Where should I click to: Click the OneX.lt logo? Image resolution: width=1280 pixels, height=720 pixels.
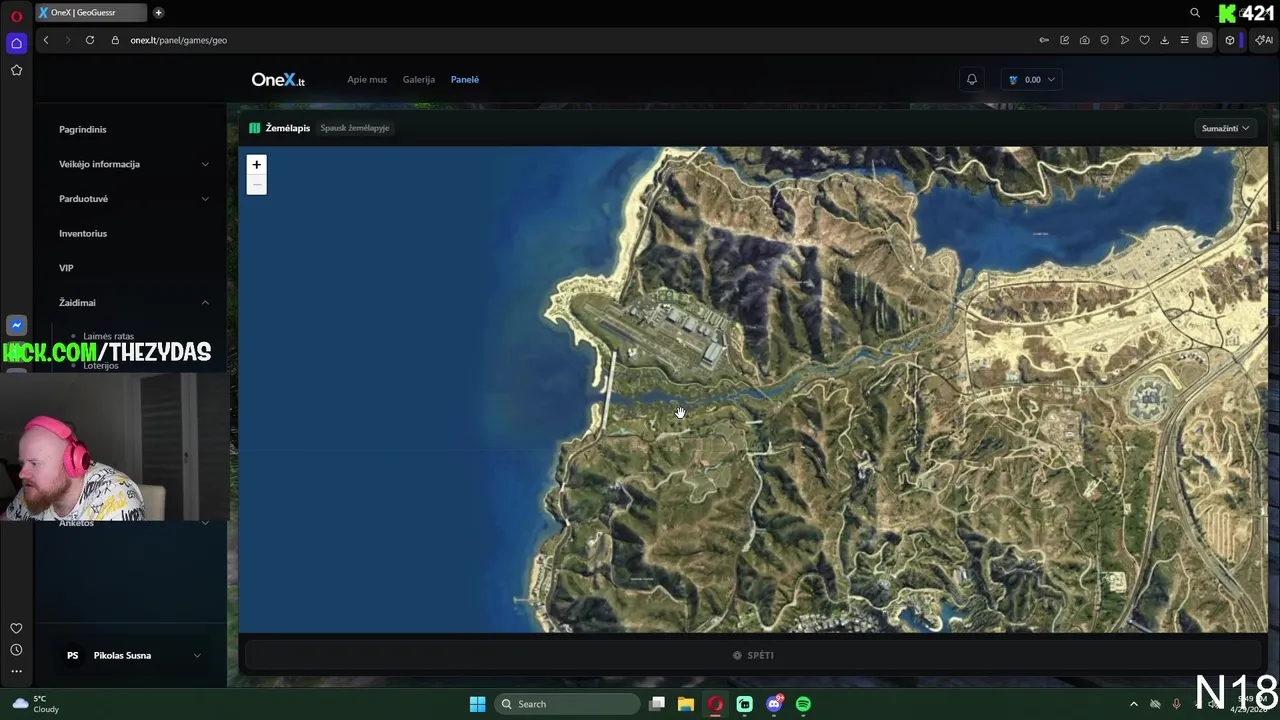tap(278, 79)
